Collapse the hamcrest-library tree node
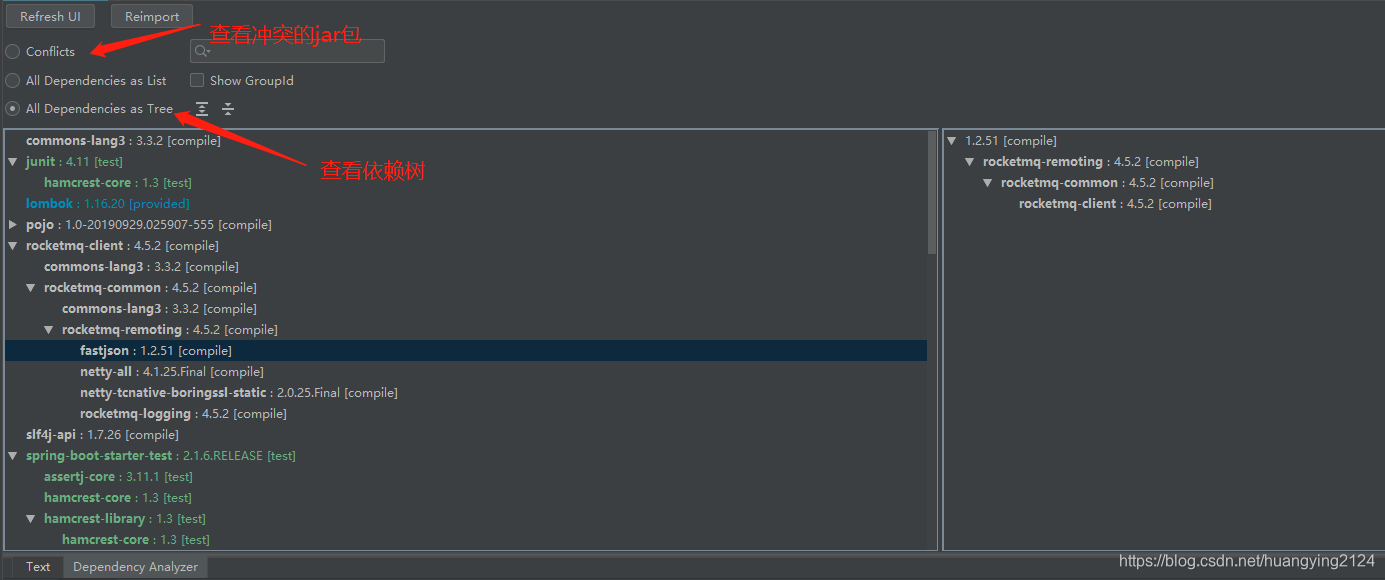Viewport: 1385px width, 580px height. (29, 518)
